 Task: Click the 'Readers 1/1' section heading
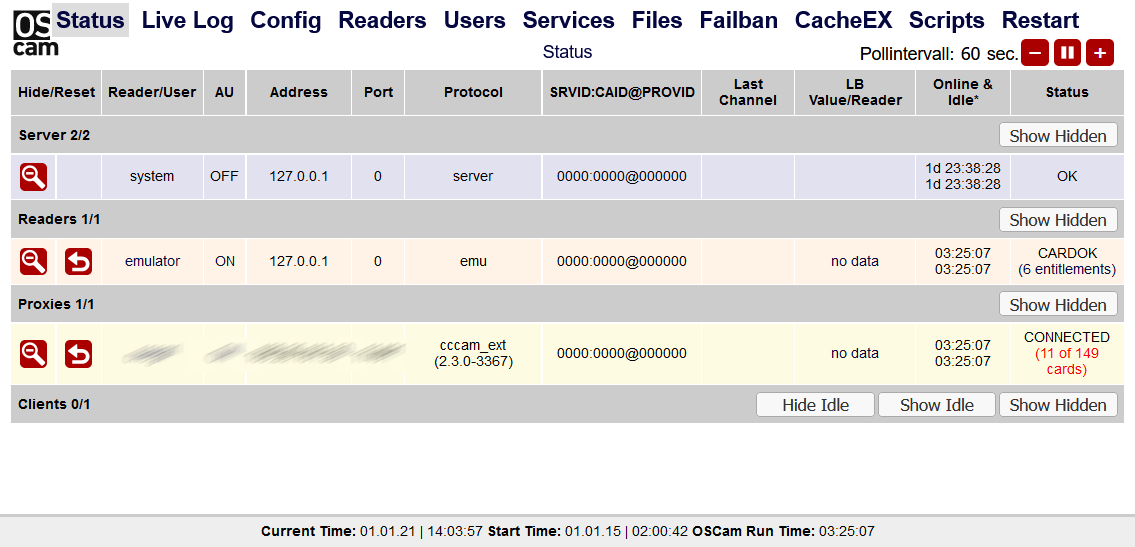59,220
